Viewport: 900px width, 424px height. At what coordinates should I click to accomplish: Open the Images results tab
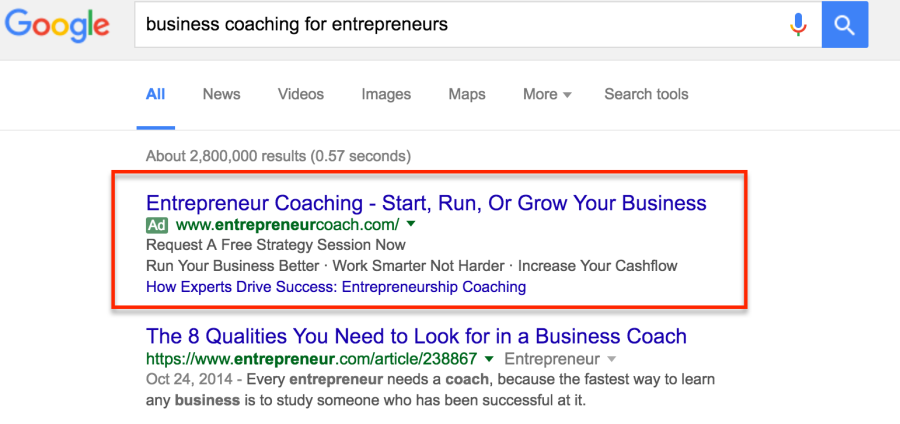click(x=386, y=95)
